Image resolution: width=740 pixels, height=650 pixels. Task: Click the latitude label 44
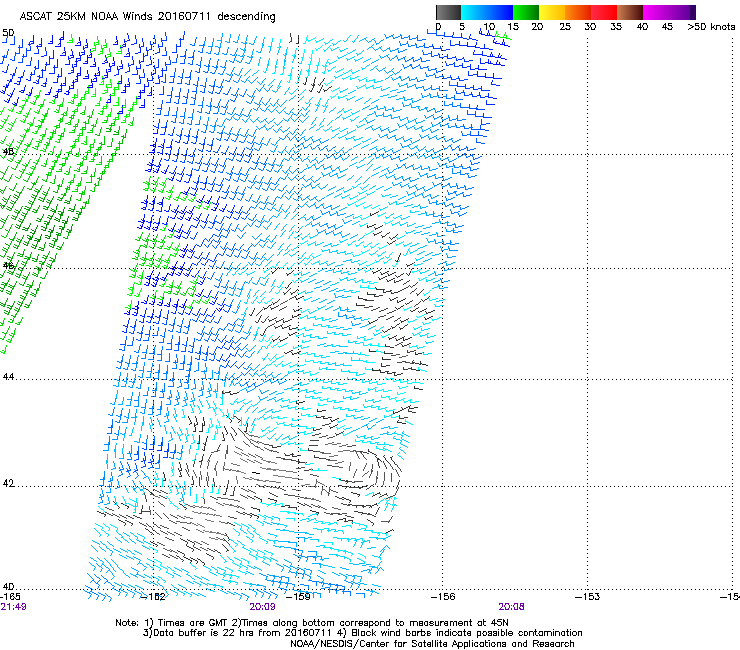[8, 377]
